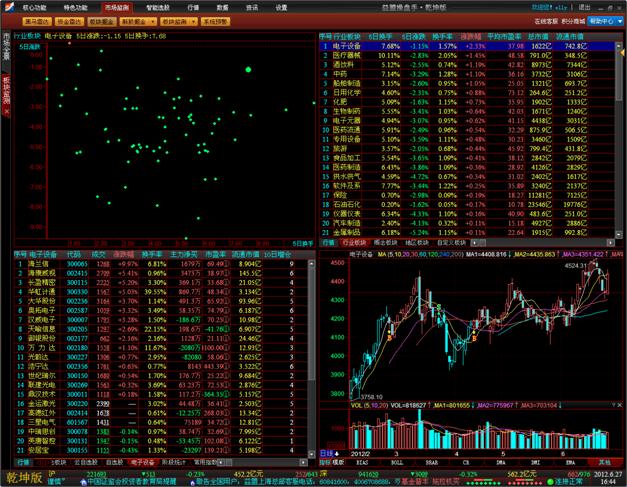Select the 生物制药 sector row
The image size is (627, 487).
(x=467, y=111)
